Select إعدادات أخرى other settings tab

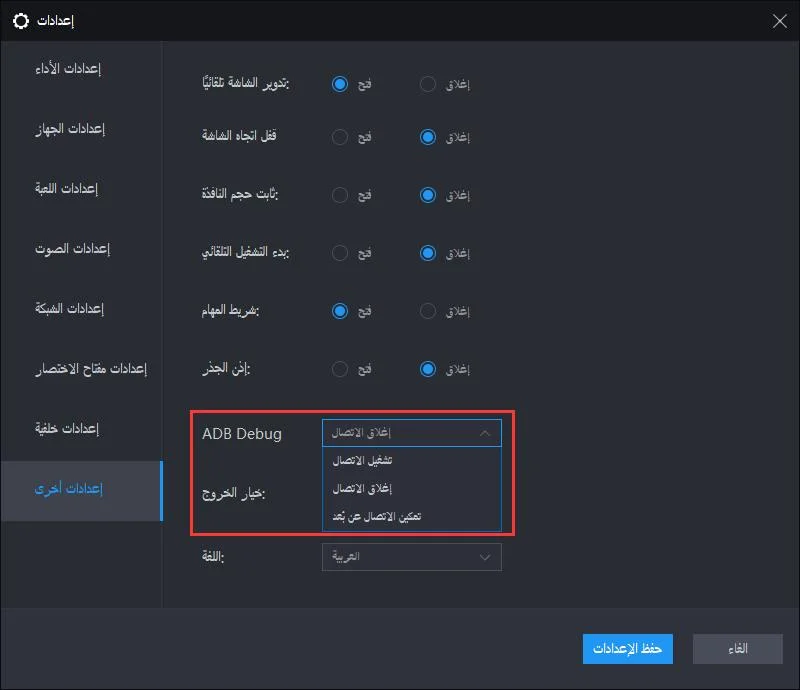click(82, 489)
